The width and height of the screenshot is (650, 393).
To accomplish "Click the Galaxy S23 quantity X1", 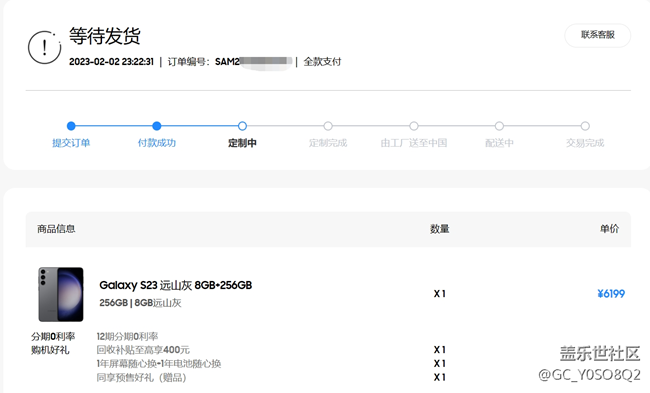I will click(440, 294).
